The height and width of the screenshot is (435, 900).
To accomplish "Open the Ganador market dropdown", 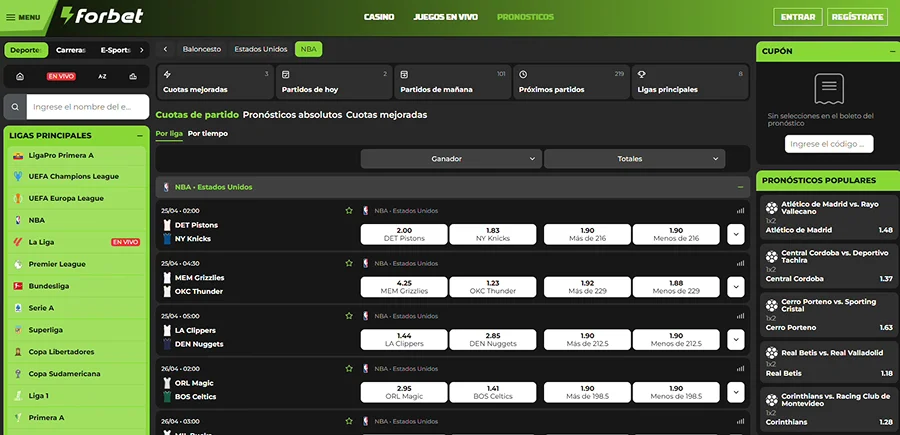I will point(451,159).
